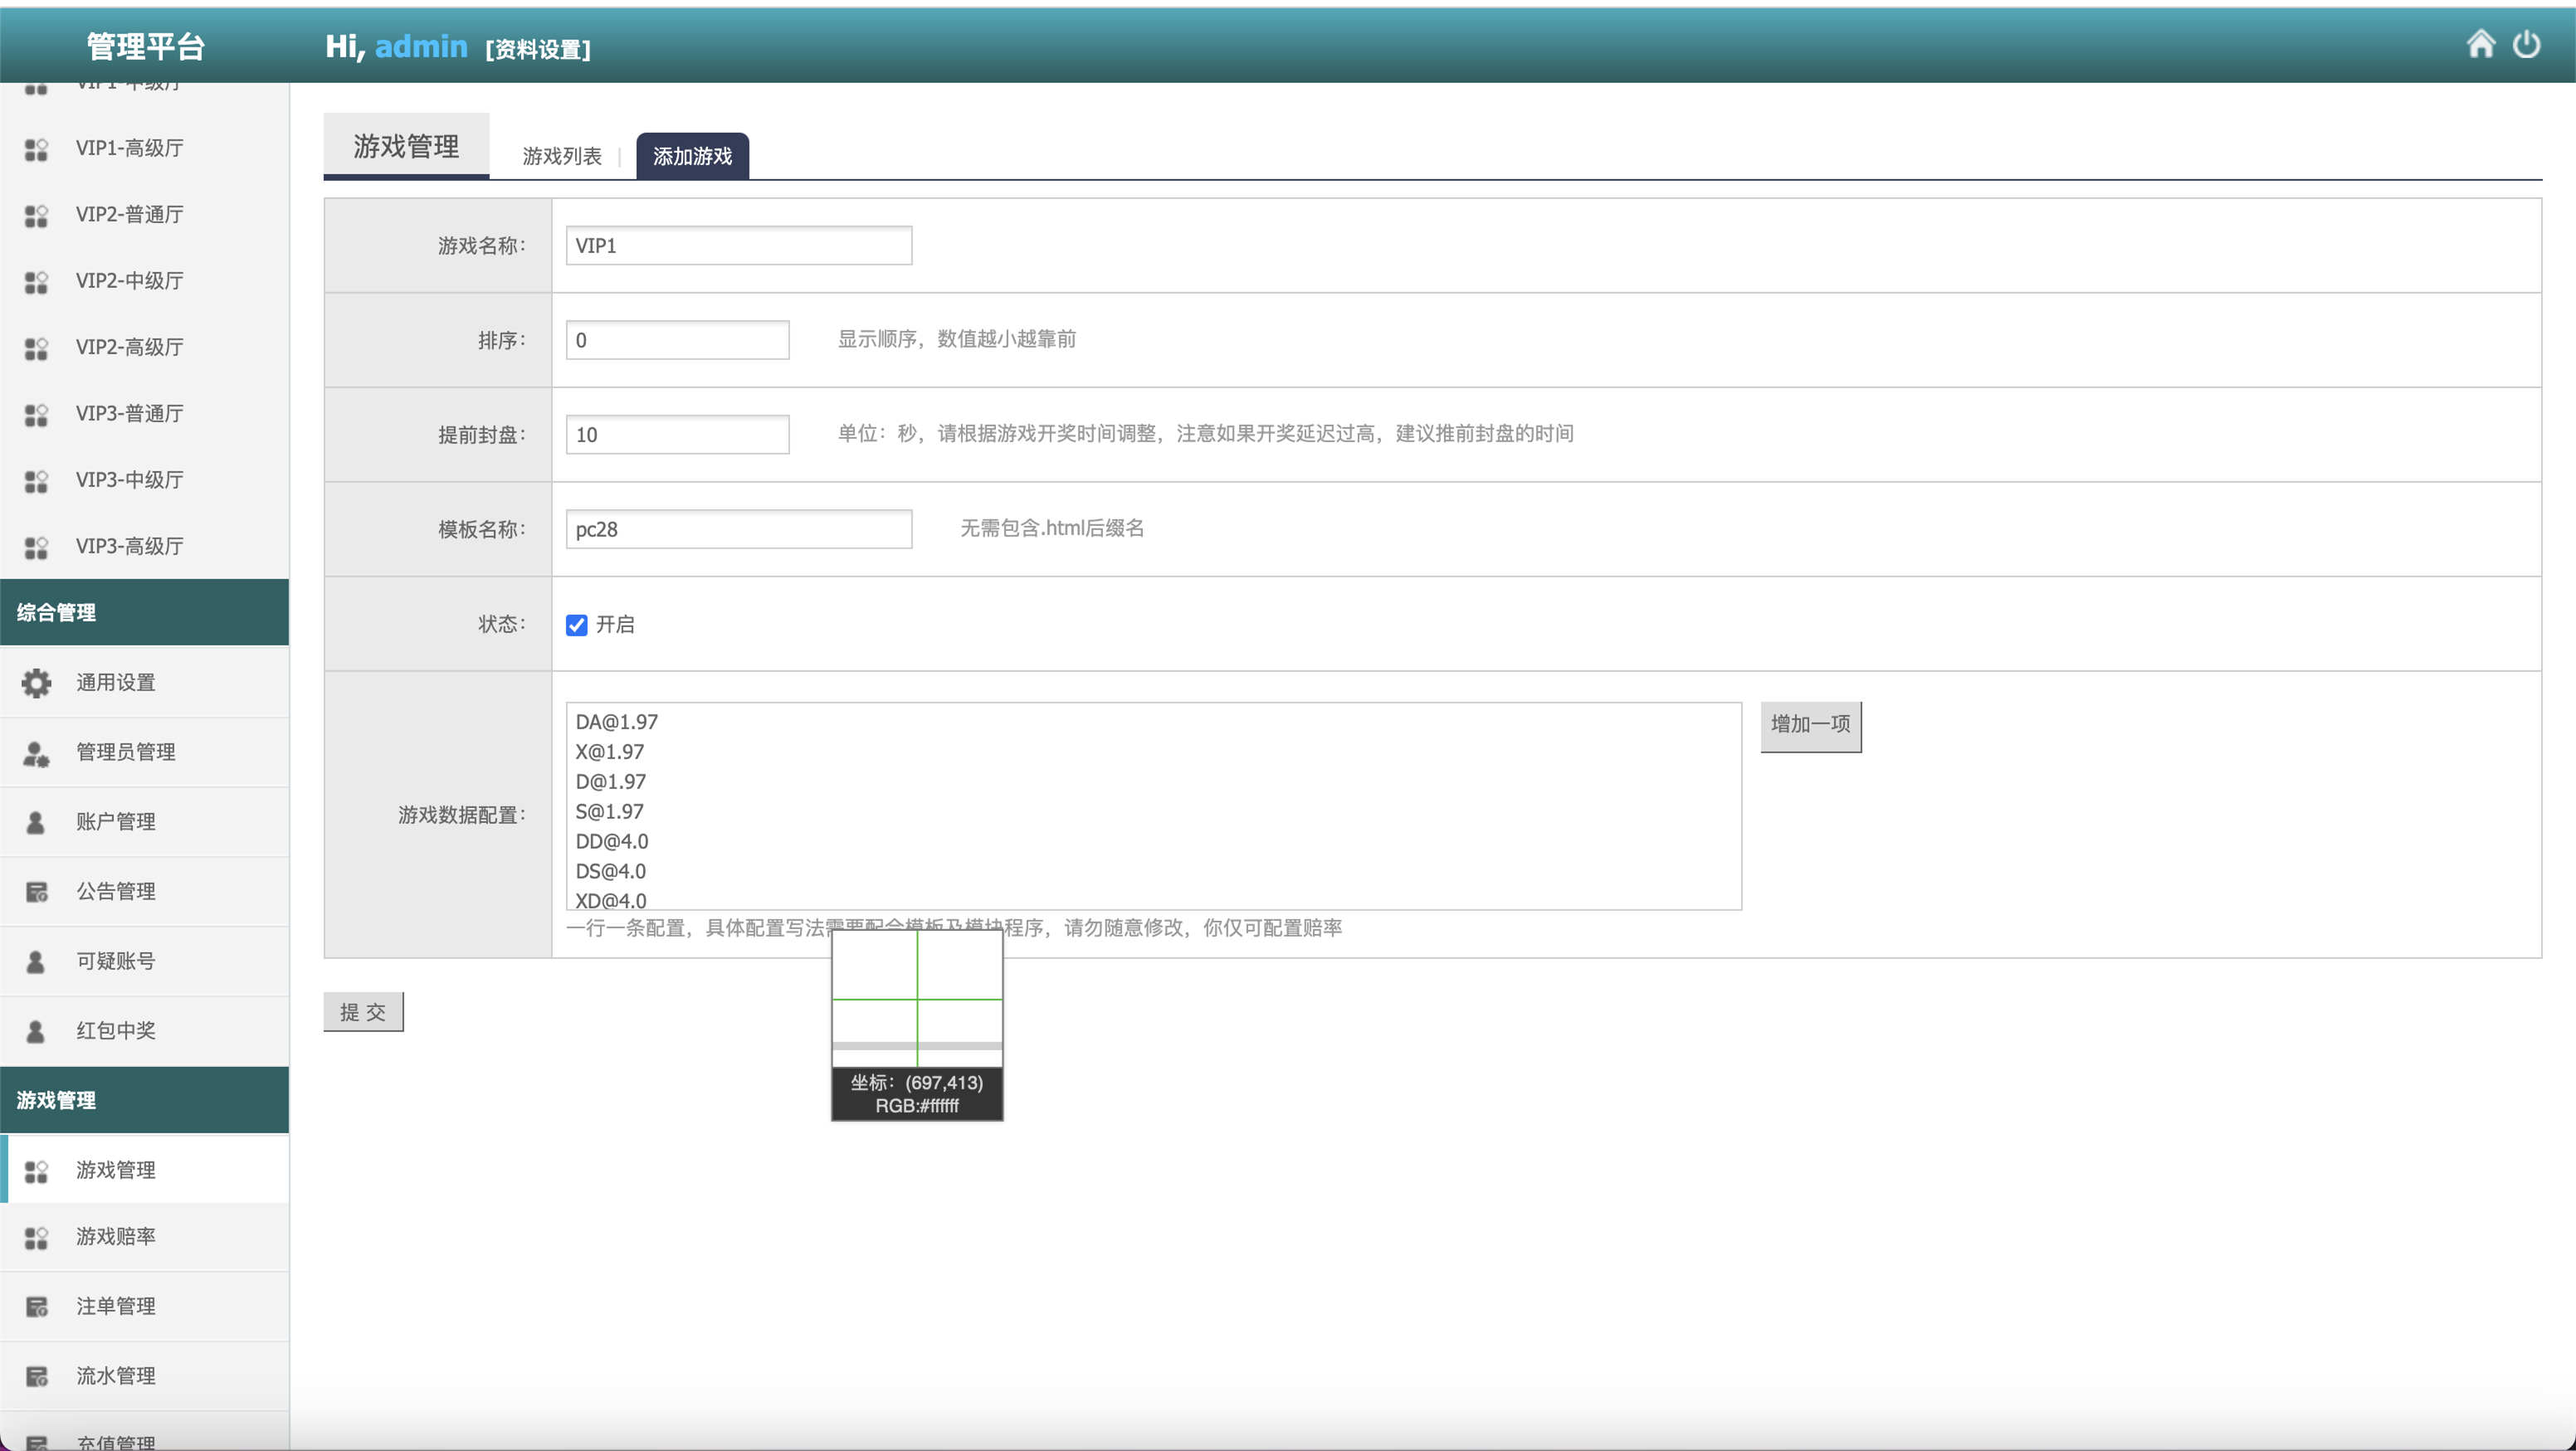Click the 注单管理 sidebar icon
Image resolution: width=2576 pixels, height=1451 pixels.
click(x=36, y=1307)
